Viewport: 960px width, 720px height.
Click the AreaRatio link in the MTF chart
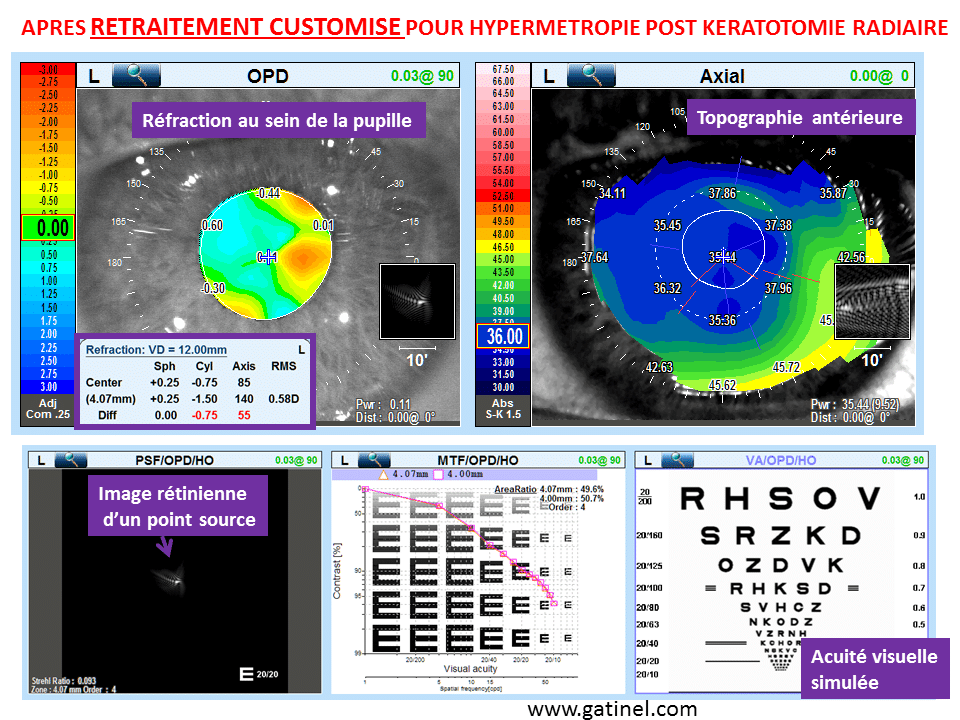point(516,489)
